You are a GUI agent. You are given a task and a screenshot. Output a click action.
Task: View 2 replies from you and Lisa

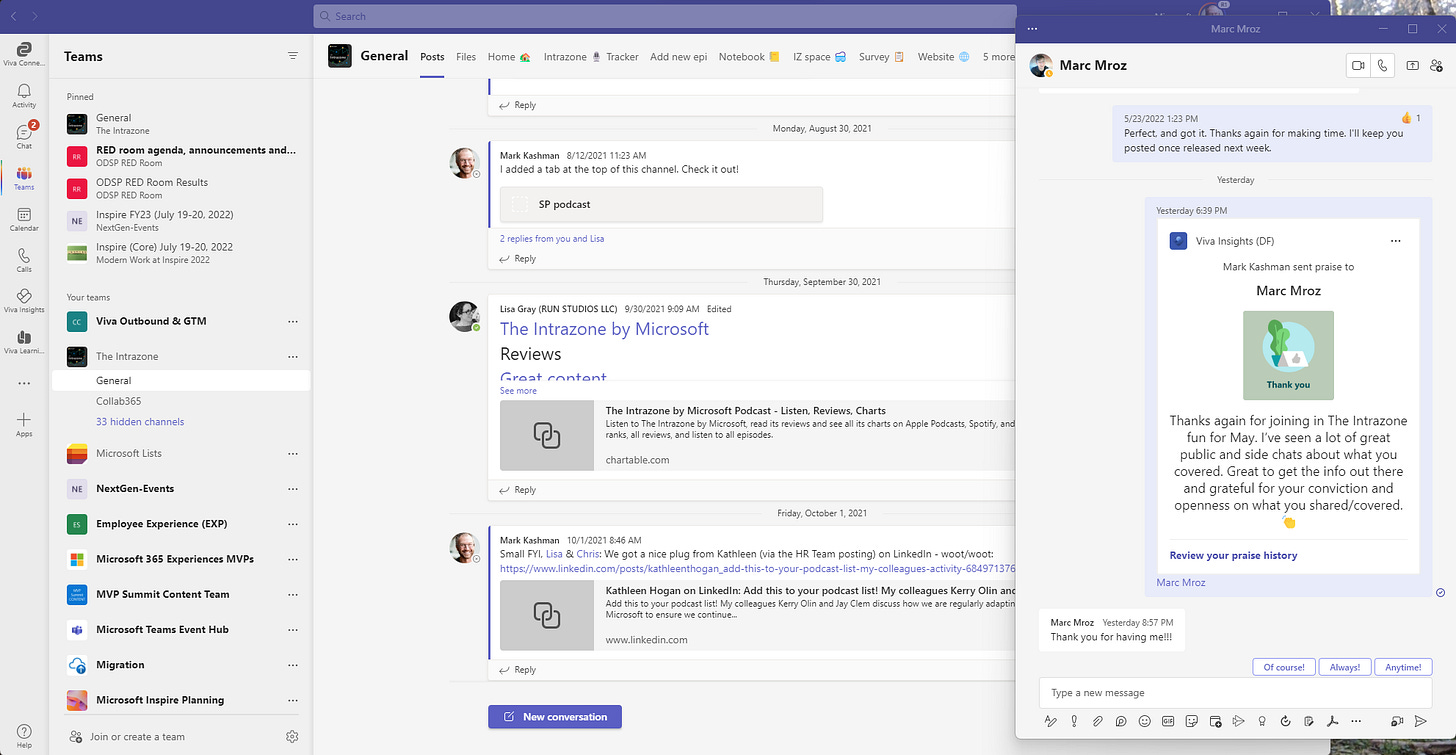pos(552,238)
